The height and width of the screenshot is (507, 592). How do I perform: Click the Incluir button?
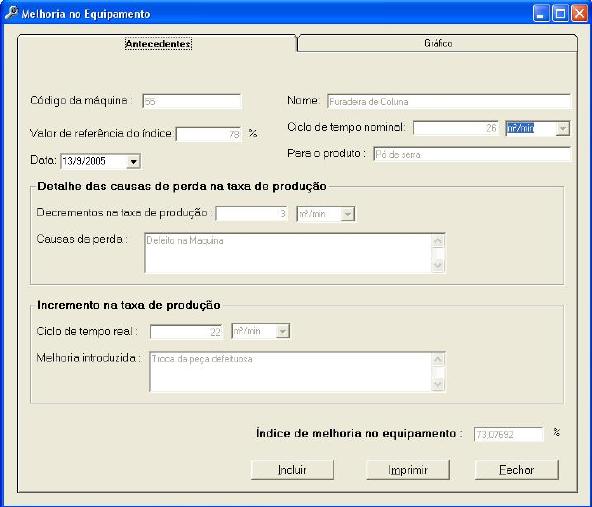pyautogui.click(x=292, y=470)
